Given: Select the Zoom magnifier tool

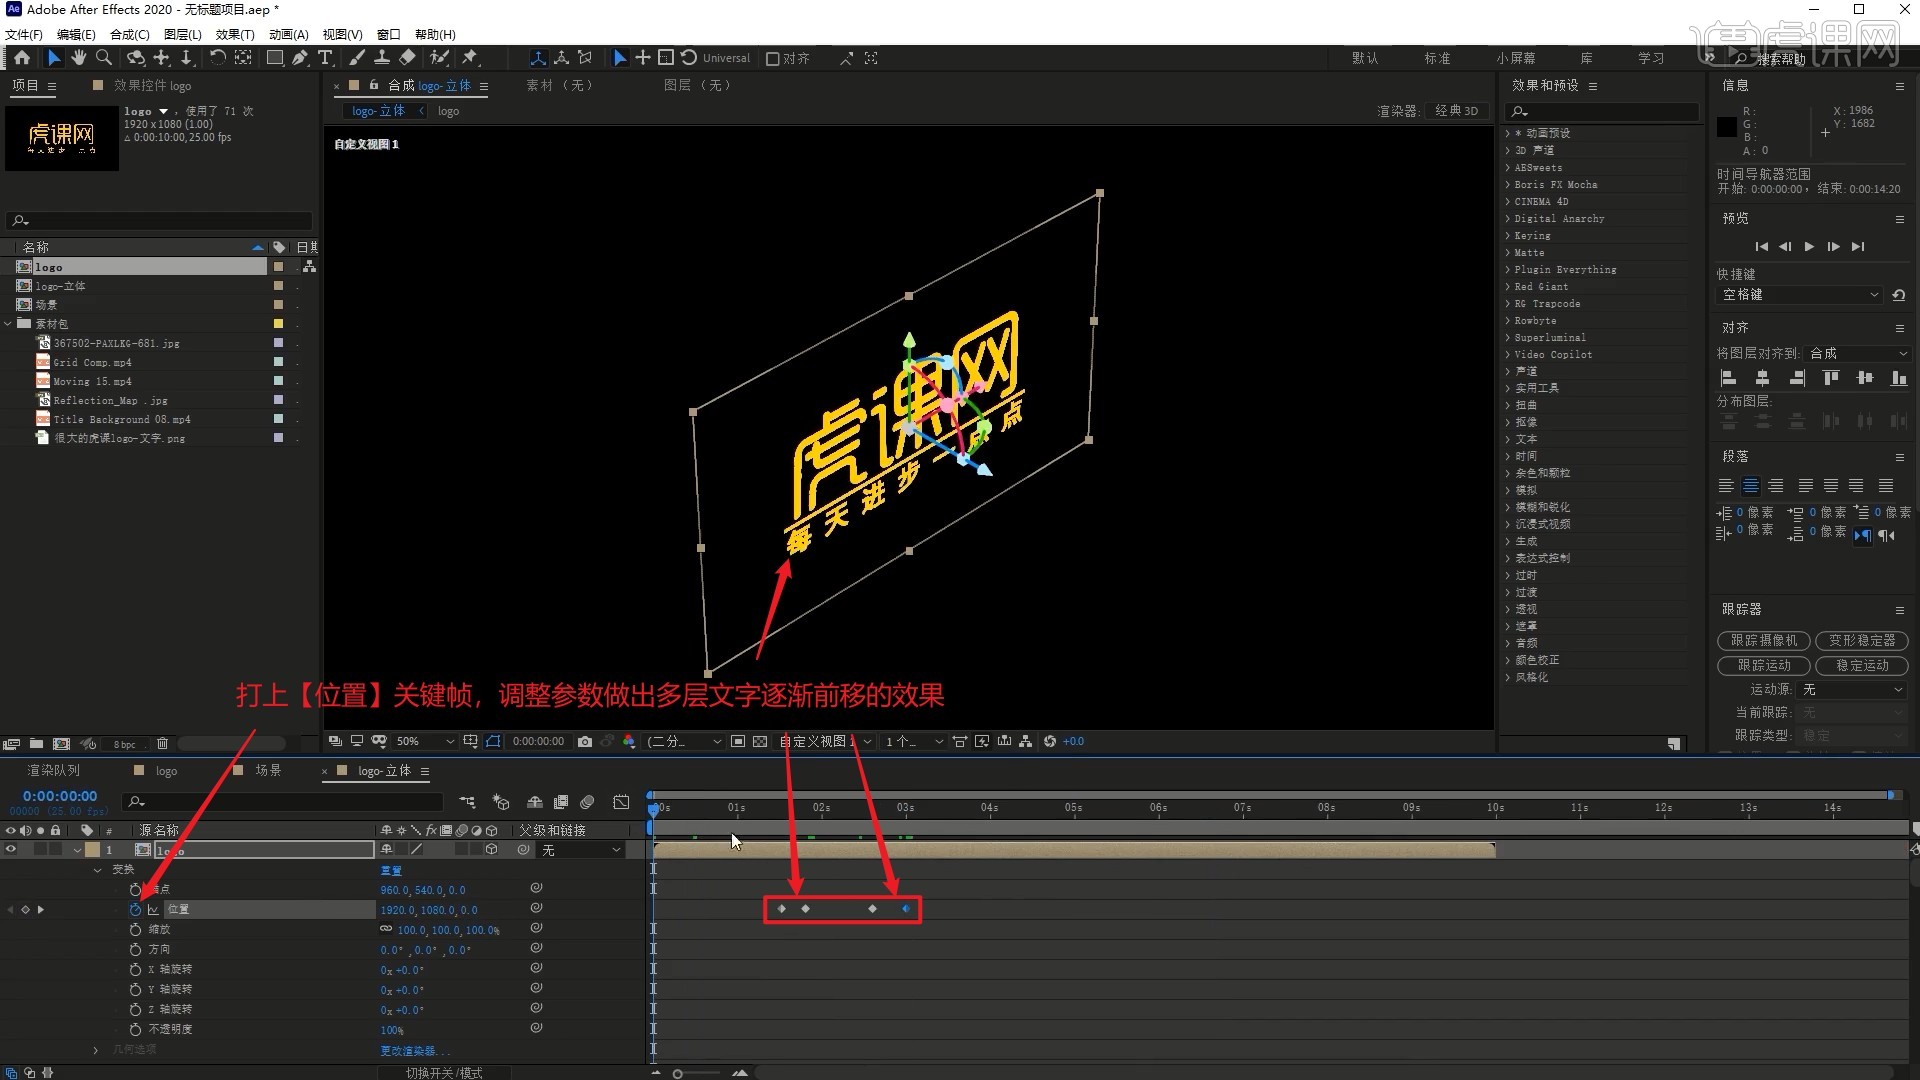Looking at the screenshot, I should (103, 58).
